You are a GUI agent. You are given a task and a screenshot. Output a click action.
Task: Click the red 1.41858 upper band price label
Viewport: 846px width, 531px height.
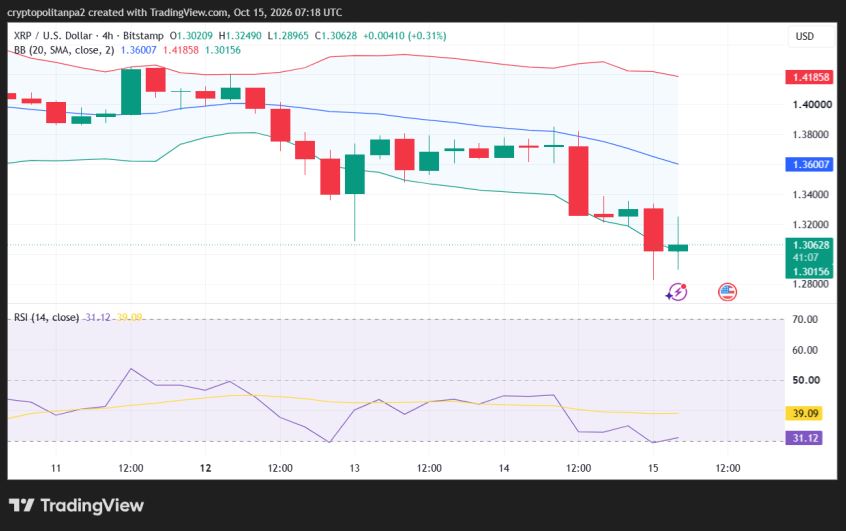tap(809, 77)
